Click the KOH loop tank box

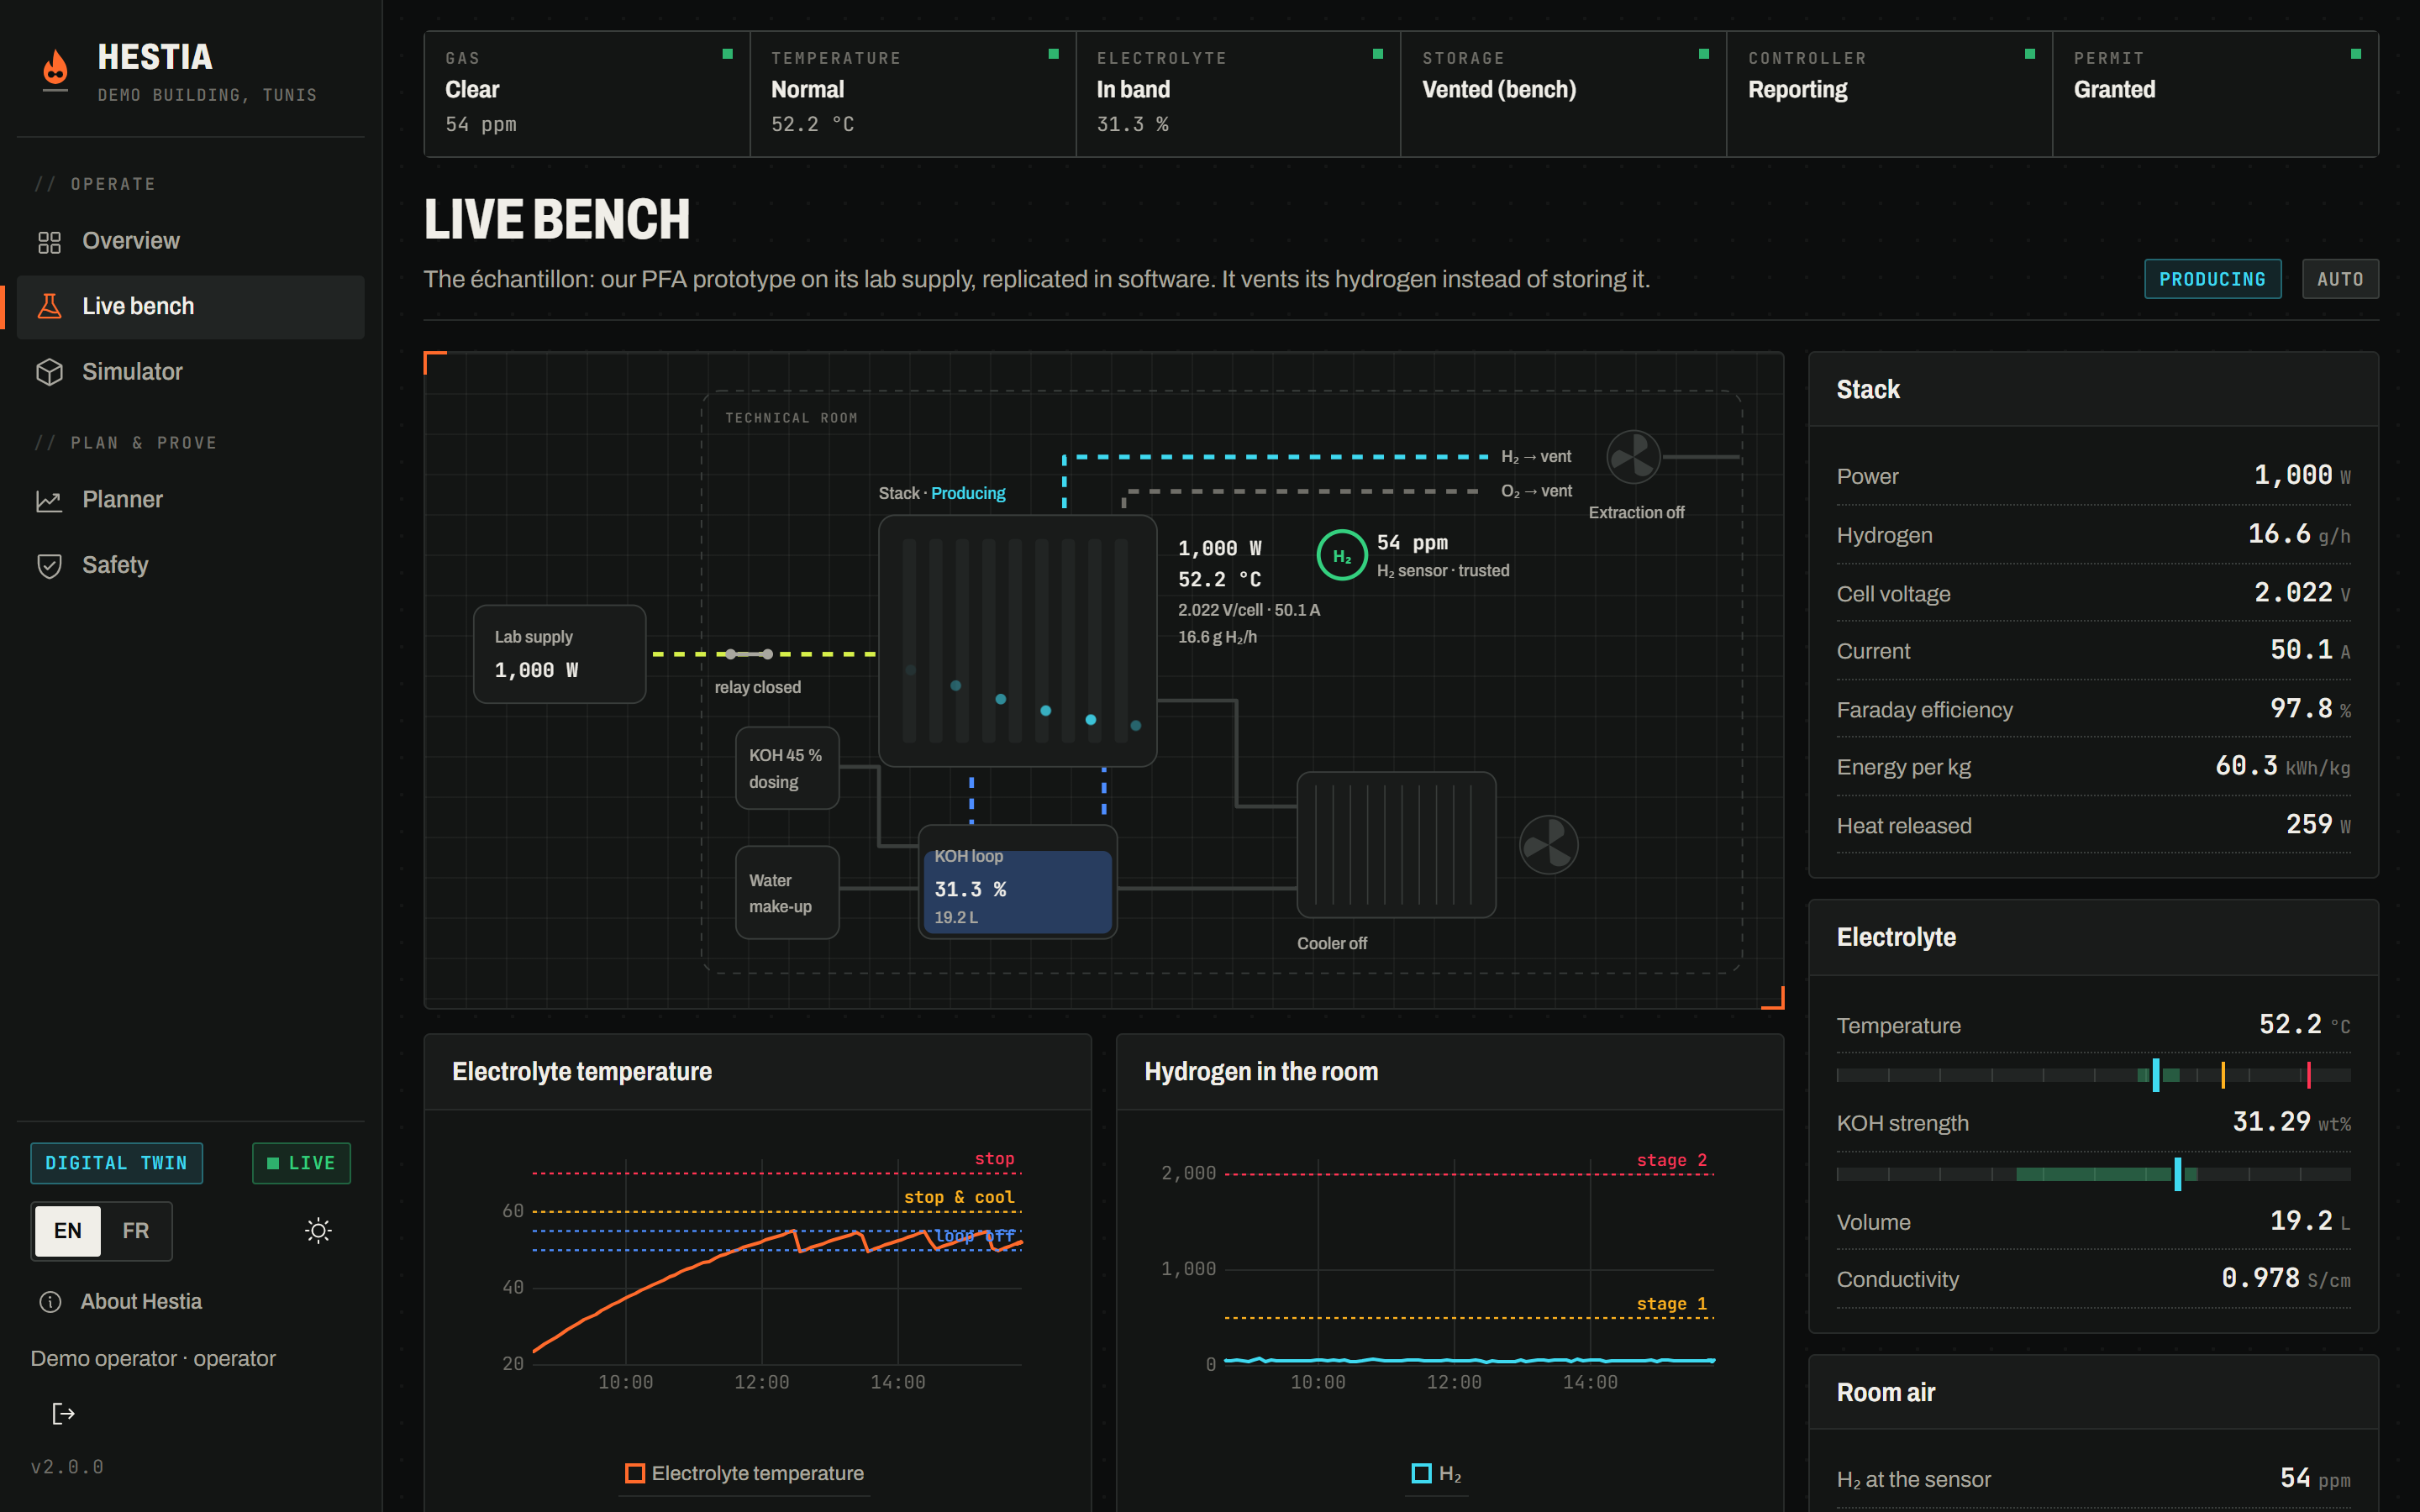tap(1017, 882)
